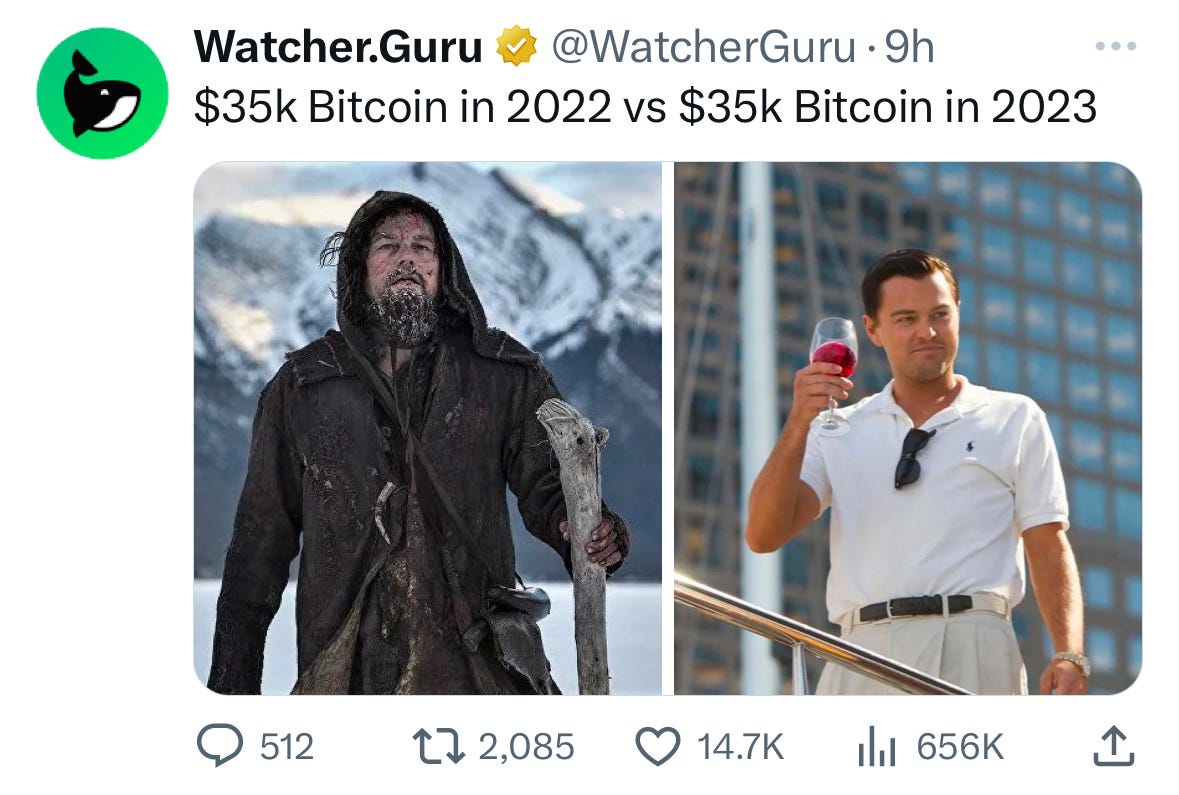This screenshot has width=1179, height=795.
Task: Click the Watcher.Guru display name
Action: click(x=338, y=47)
